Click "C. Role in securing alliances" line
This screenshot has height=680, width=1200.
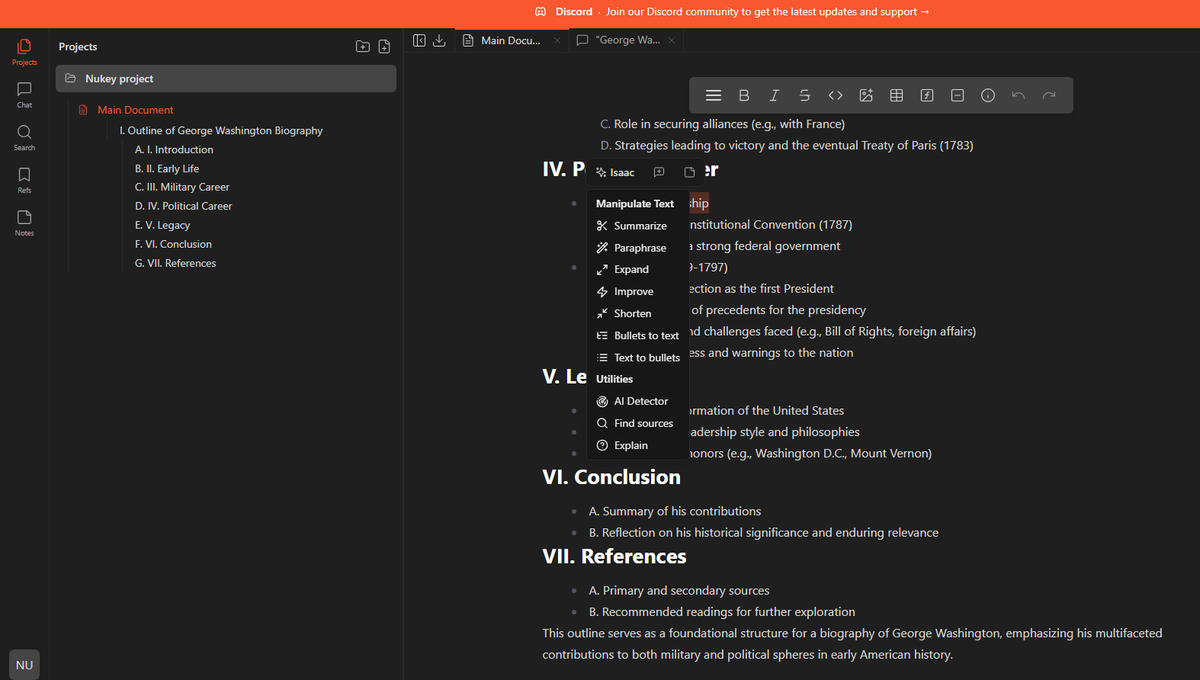click(722, 124)
